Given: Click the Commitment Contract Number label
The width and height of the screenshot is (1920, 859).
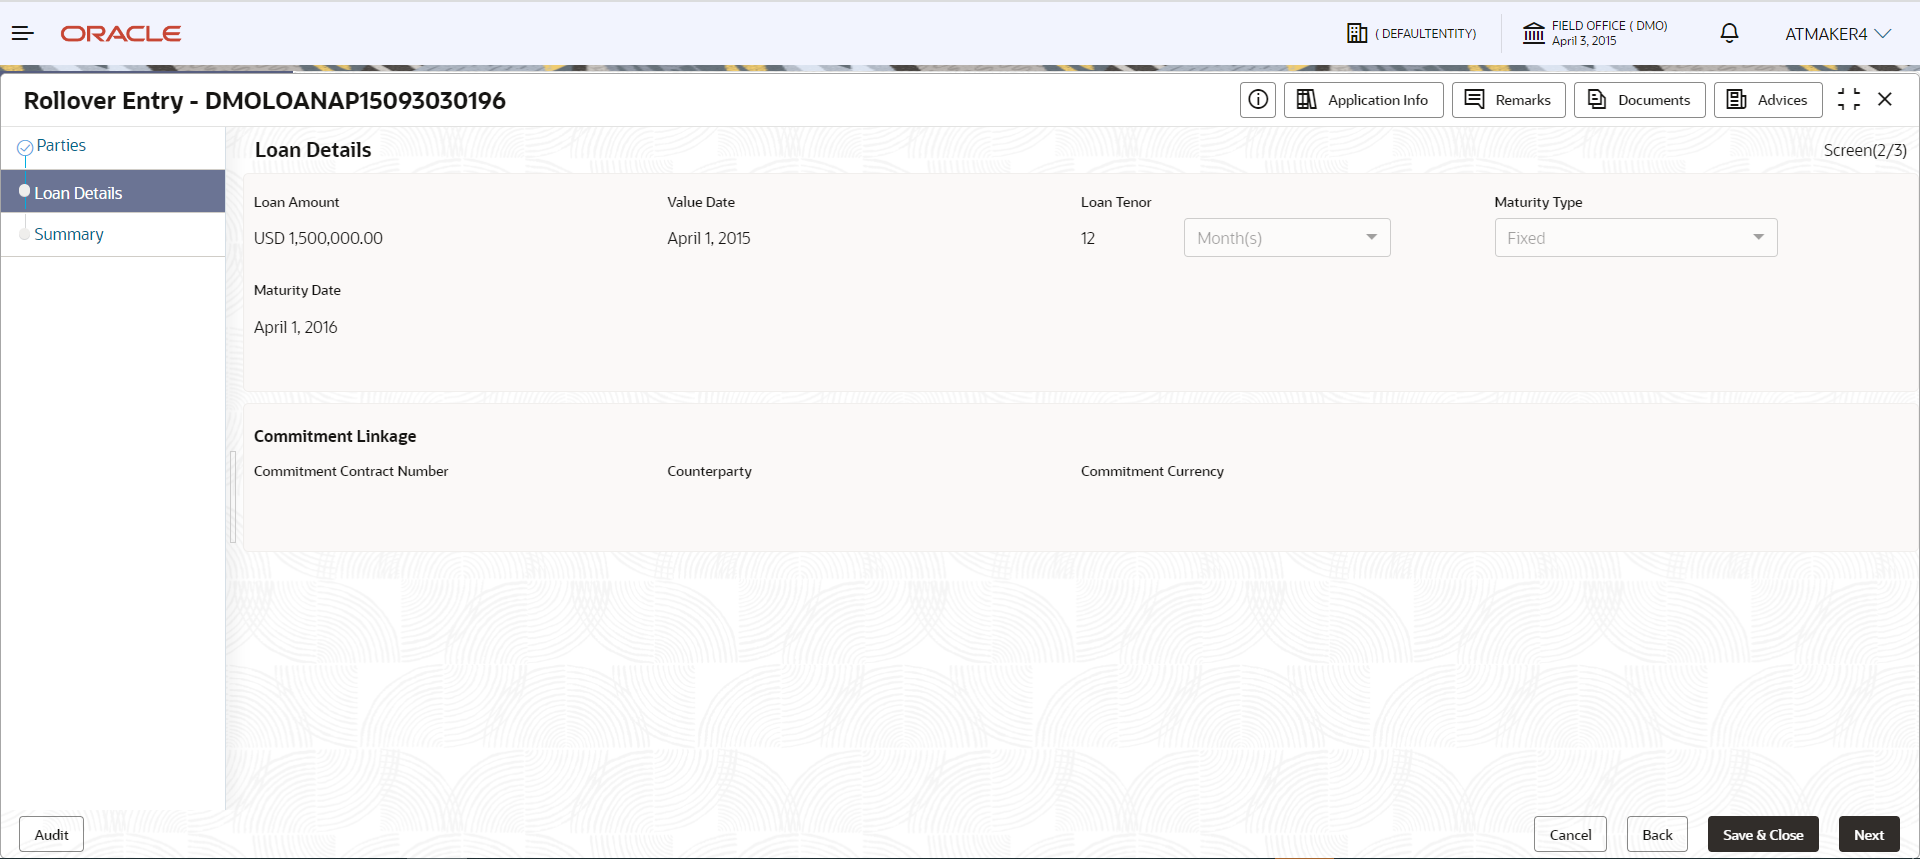Looking at the screenshot, I should click(x=351, y=471).
